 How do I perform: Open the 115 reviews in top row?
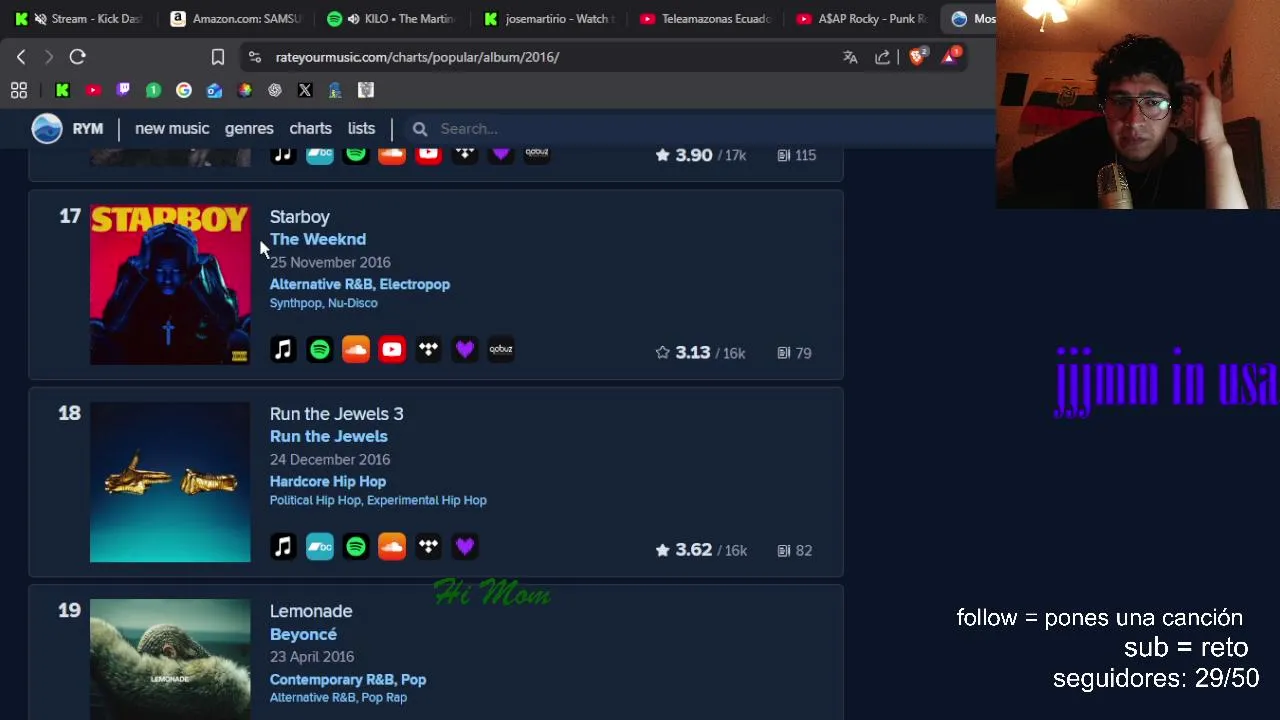(797, 155)
